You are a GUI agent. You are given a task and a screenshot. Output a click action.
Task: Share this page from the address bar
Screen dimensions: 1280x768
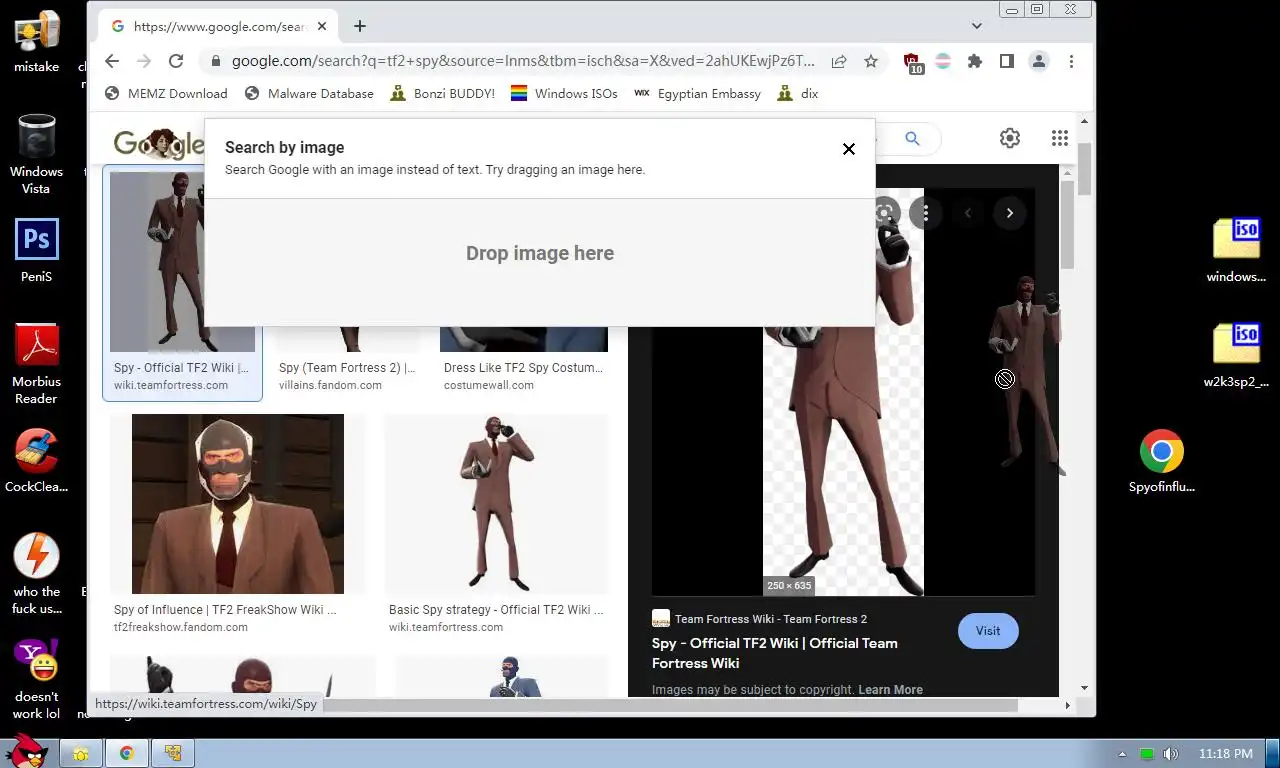839,61
